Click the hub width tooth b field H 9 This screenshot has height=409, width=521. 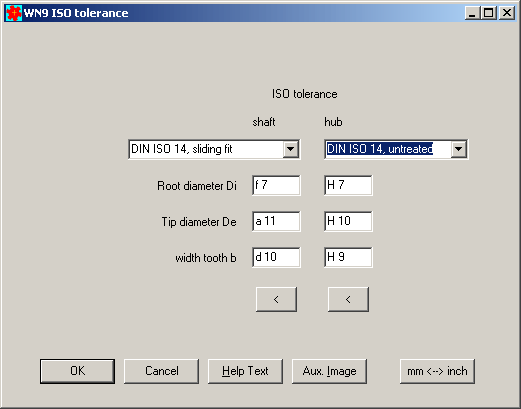(348, 257)
